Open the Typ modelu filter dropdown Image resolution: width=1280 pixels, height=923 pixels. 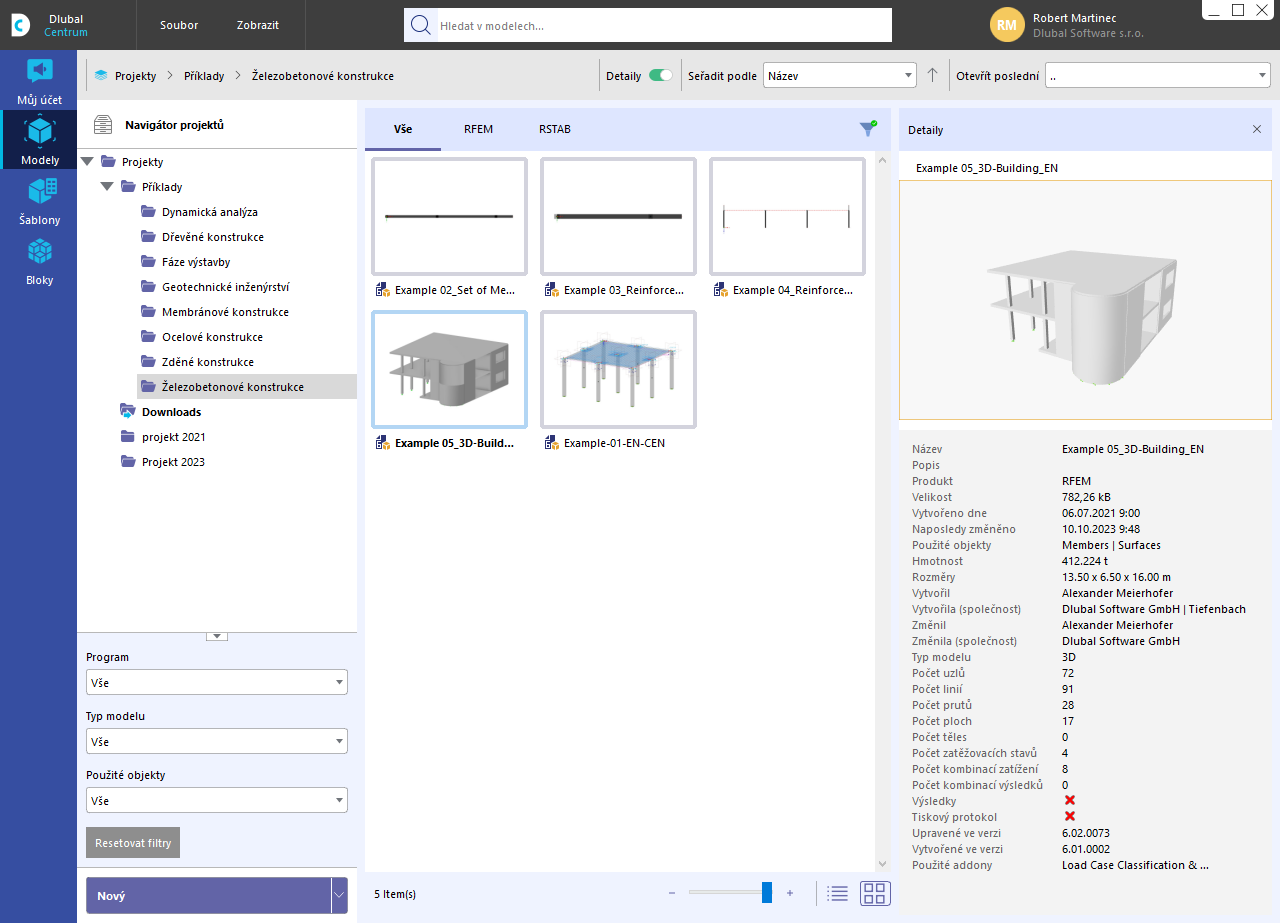217,742
